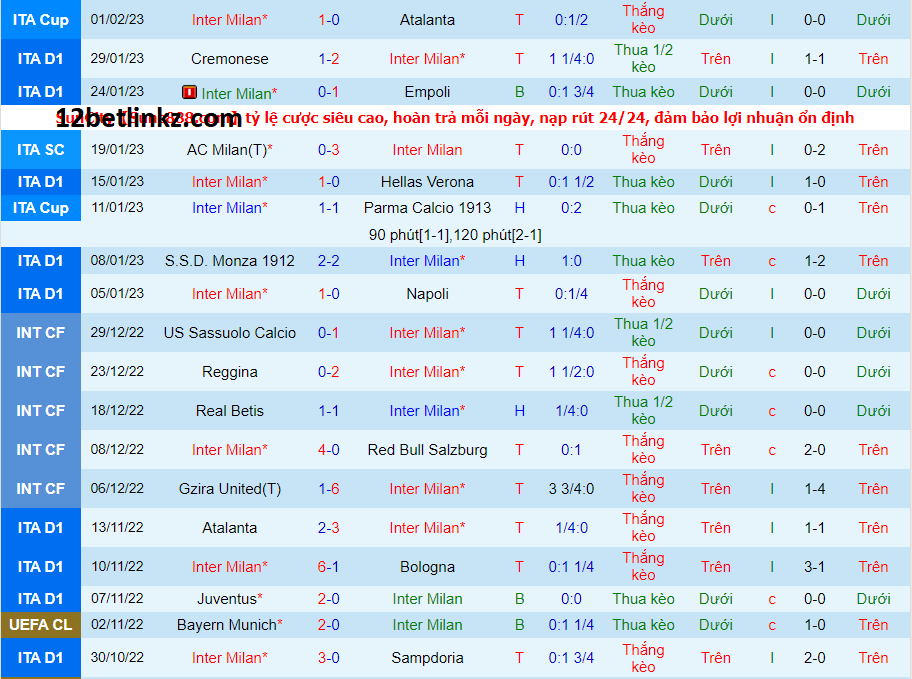
Task: Click the 6-1 match score
Action: pyautogui.click(x=328, y=567)
